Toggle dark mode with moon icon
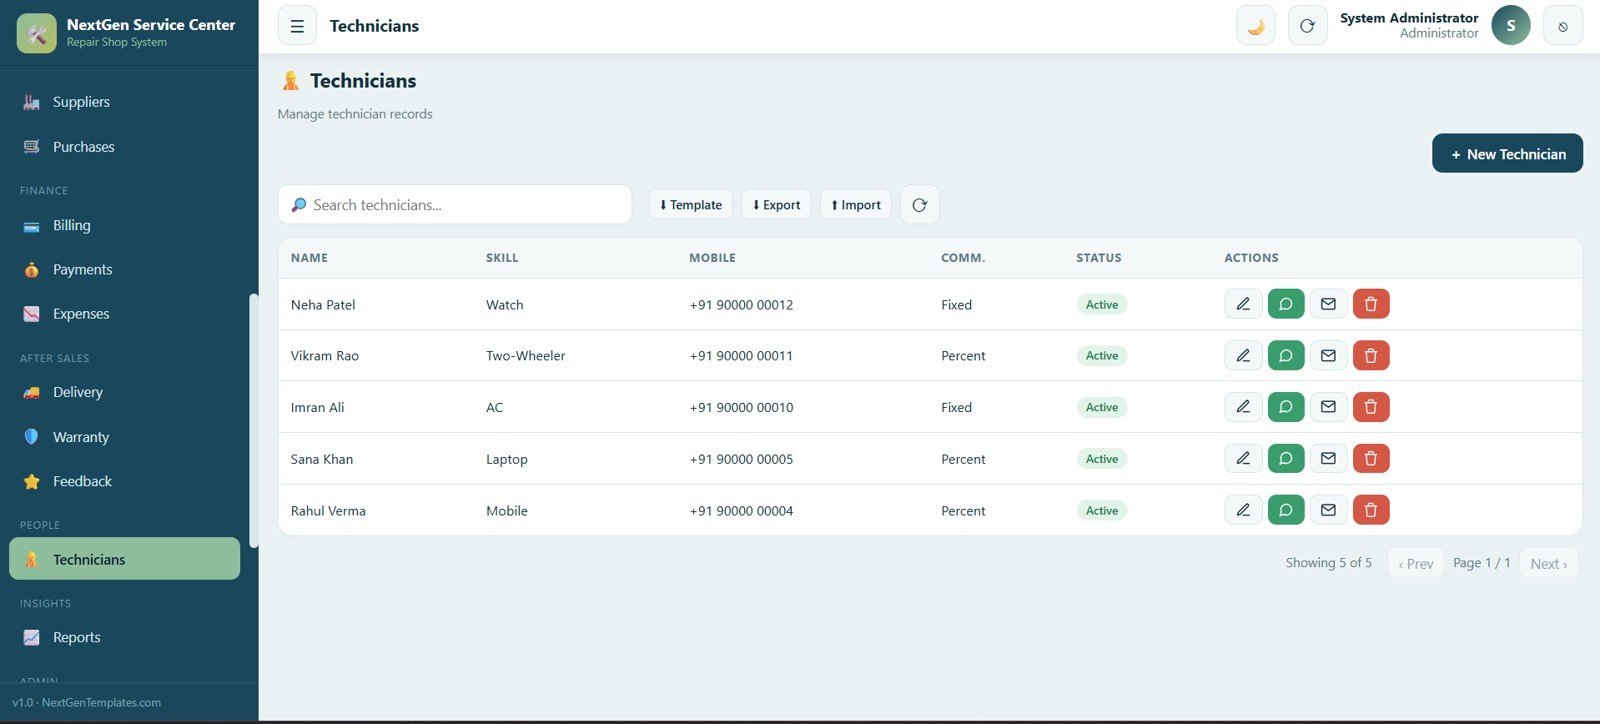This screenshot has height=724, width=1600. (x=1256, y=26)
